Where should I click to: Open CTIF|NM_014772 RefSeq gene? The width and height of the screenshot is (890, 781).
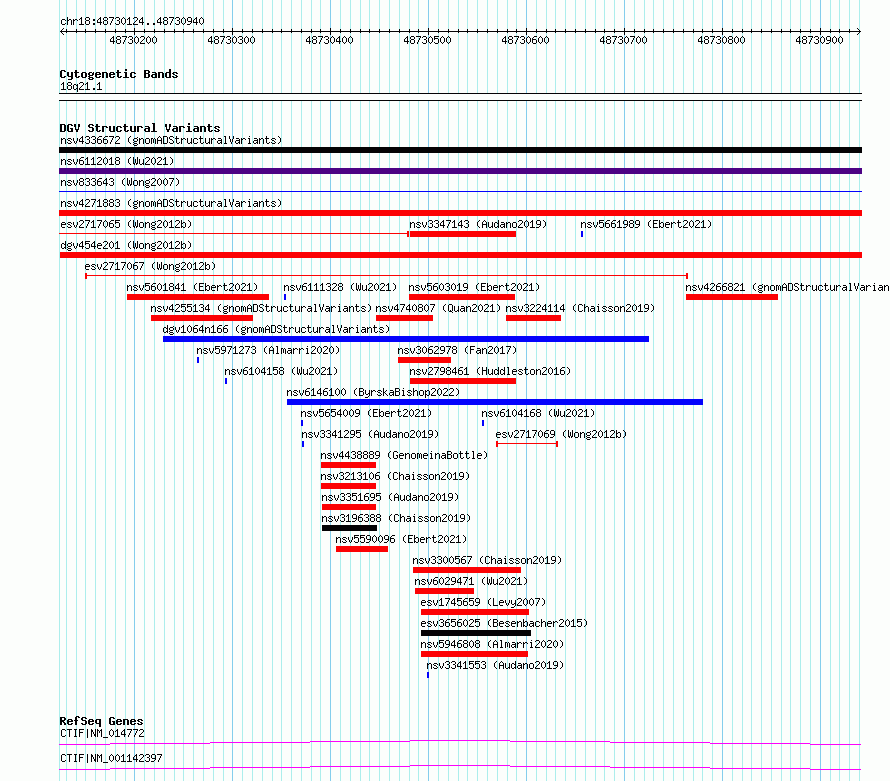tap(102, 733)
